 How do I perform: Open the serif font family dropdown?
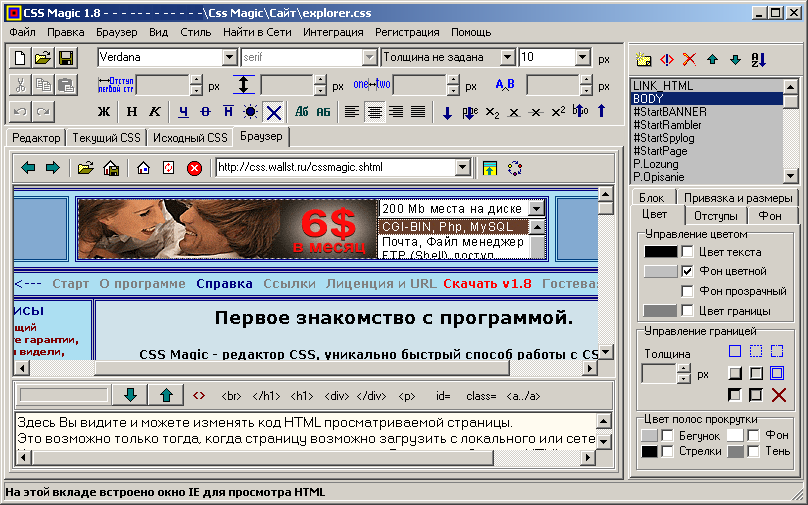click(x=369, y=57)
